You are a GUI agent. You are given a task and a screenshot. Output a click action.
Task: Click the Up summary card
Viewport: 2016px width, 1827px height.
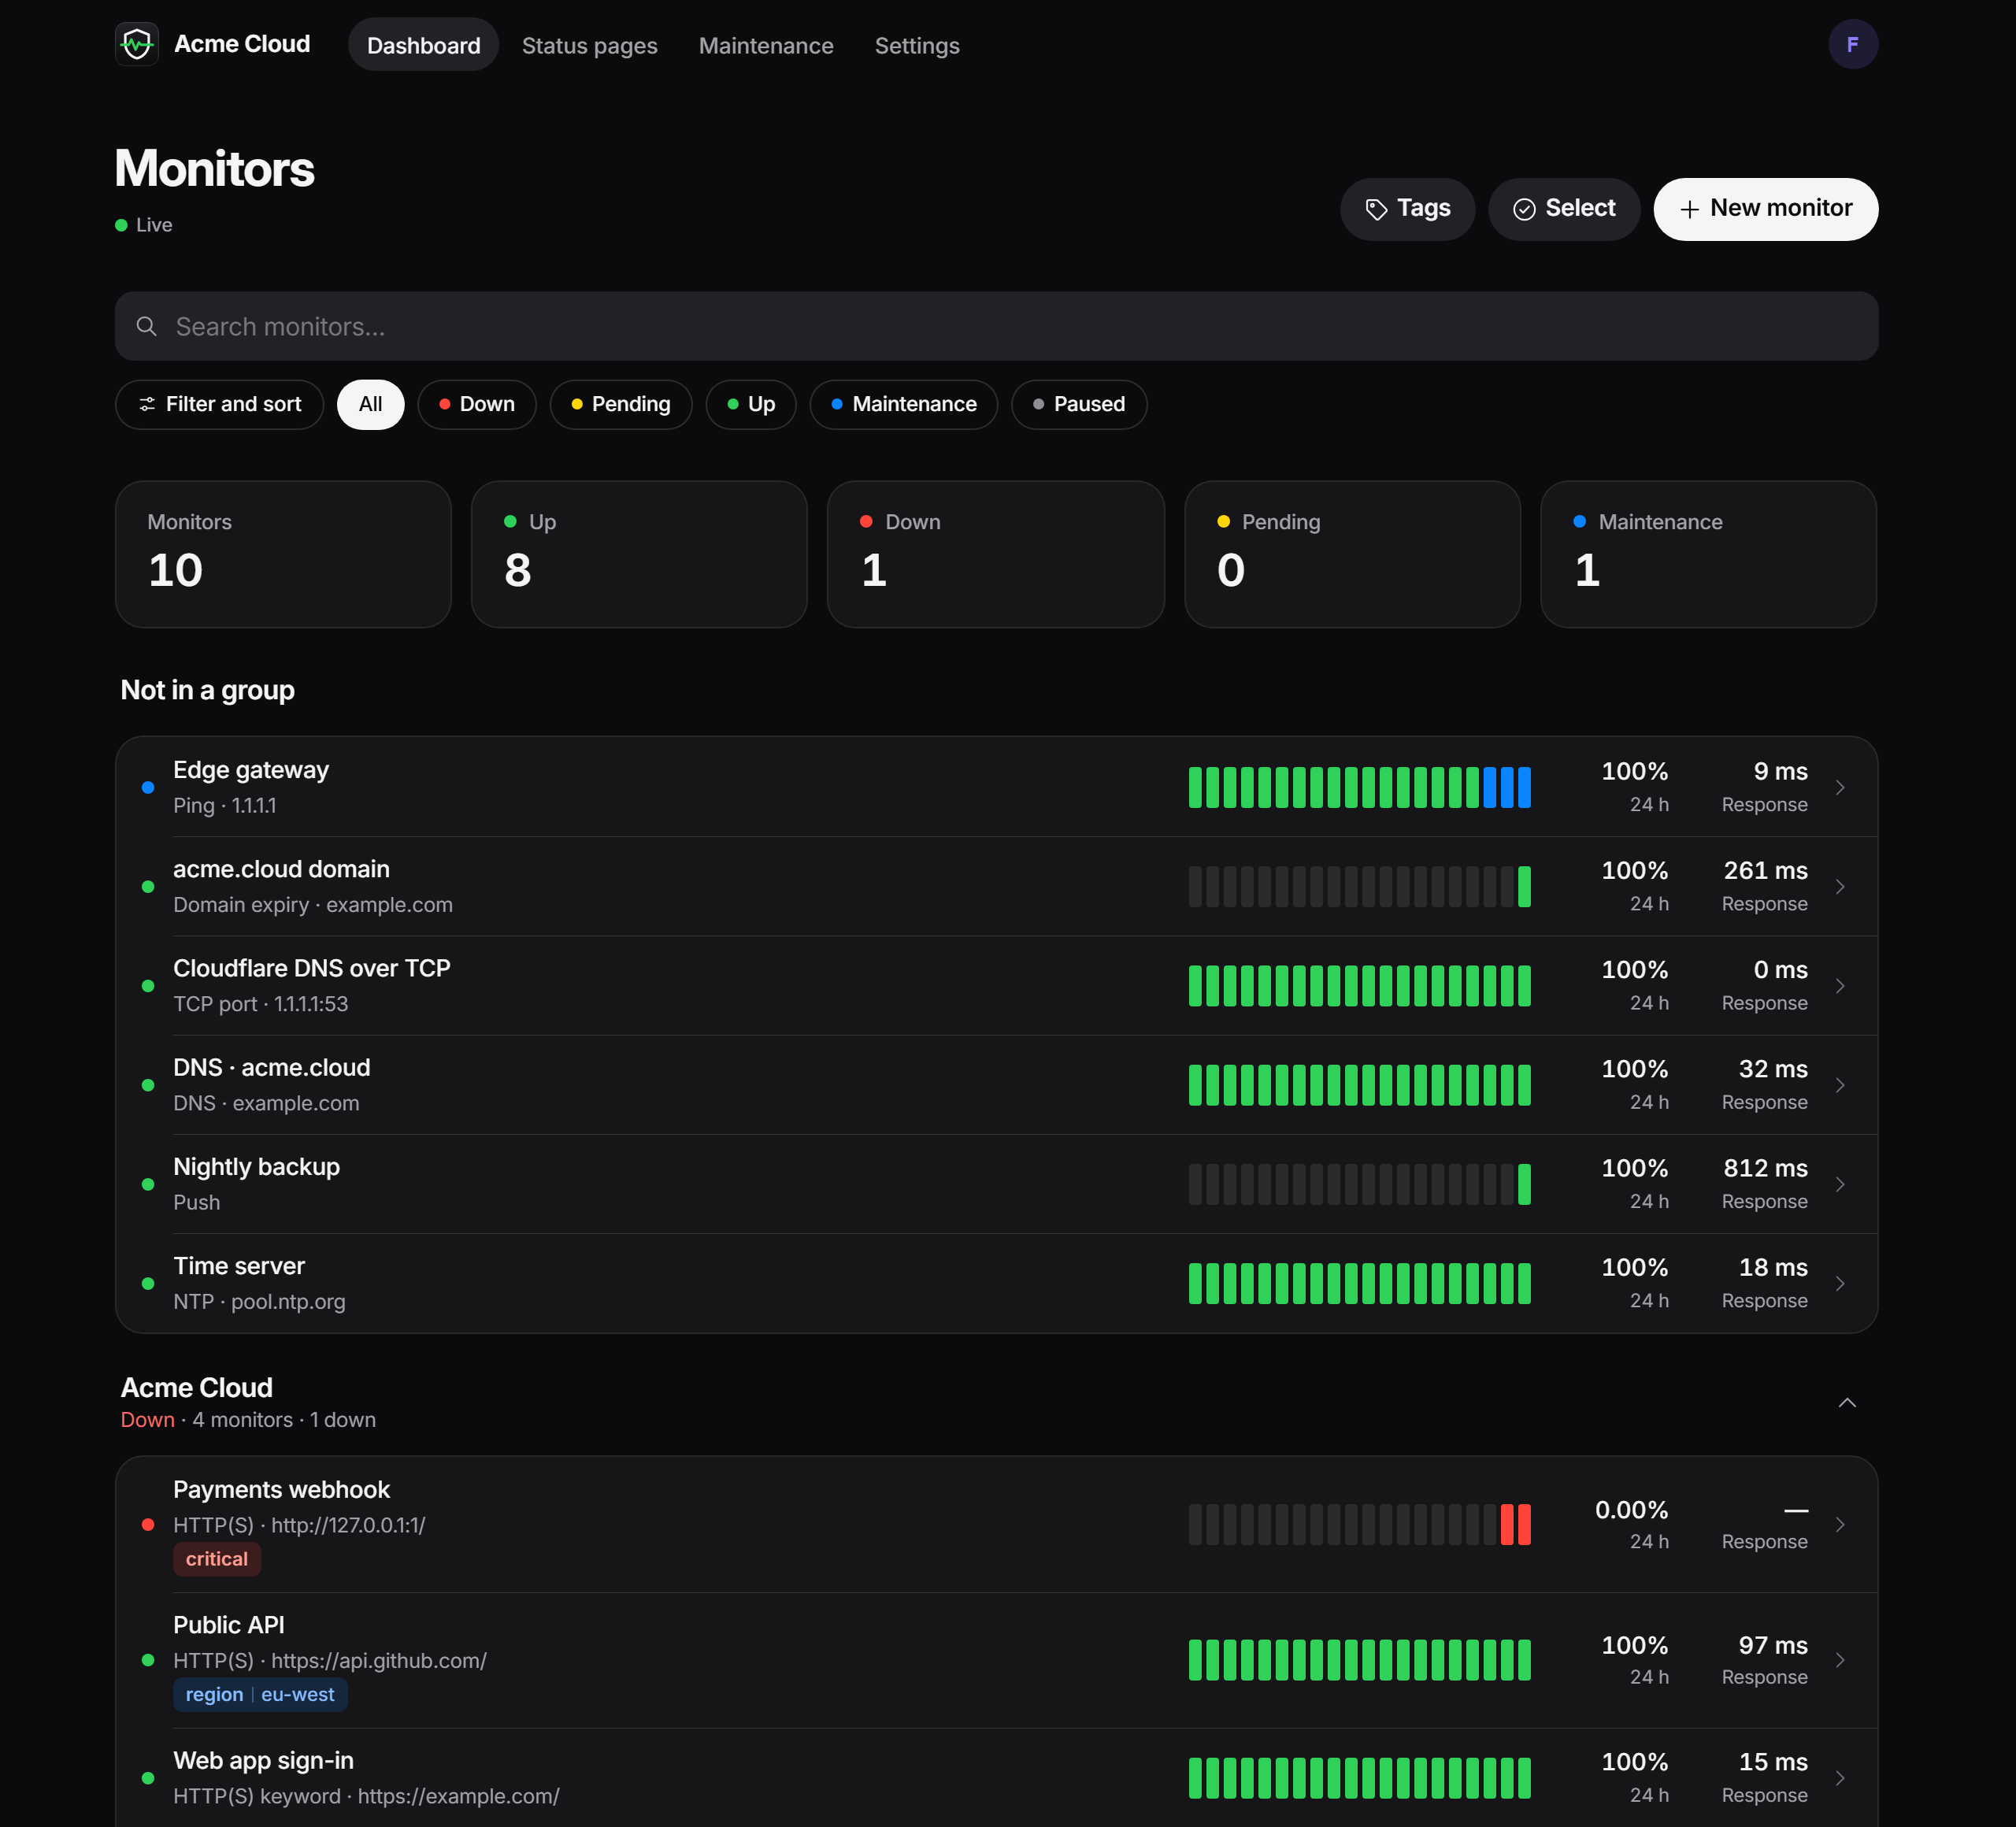[639, 554]
